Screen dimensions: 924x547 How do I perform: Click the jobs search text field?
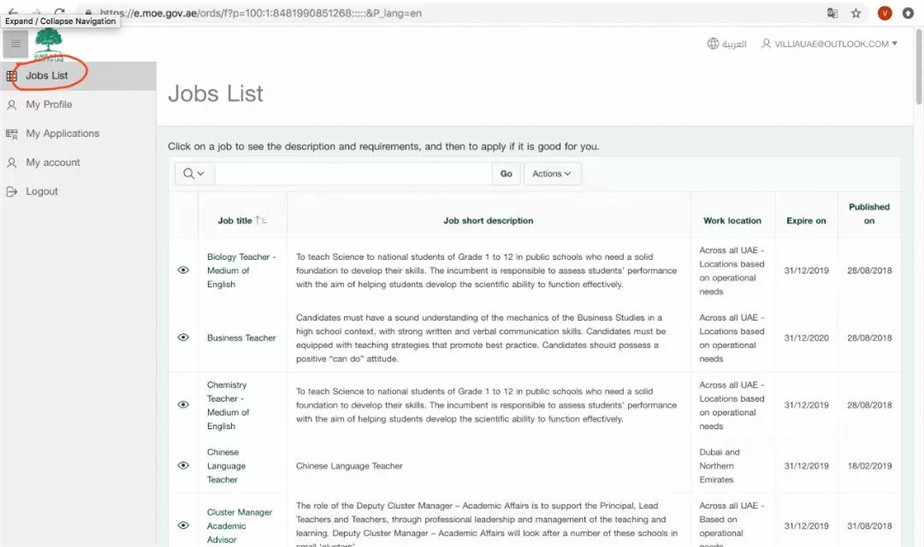[x=353, y=174]
